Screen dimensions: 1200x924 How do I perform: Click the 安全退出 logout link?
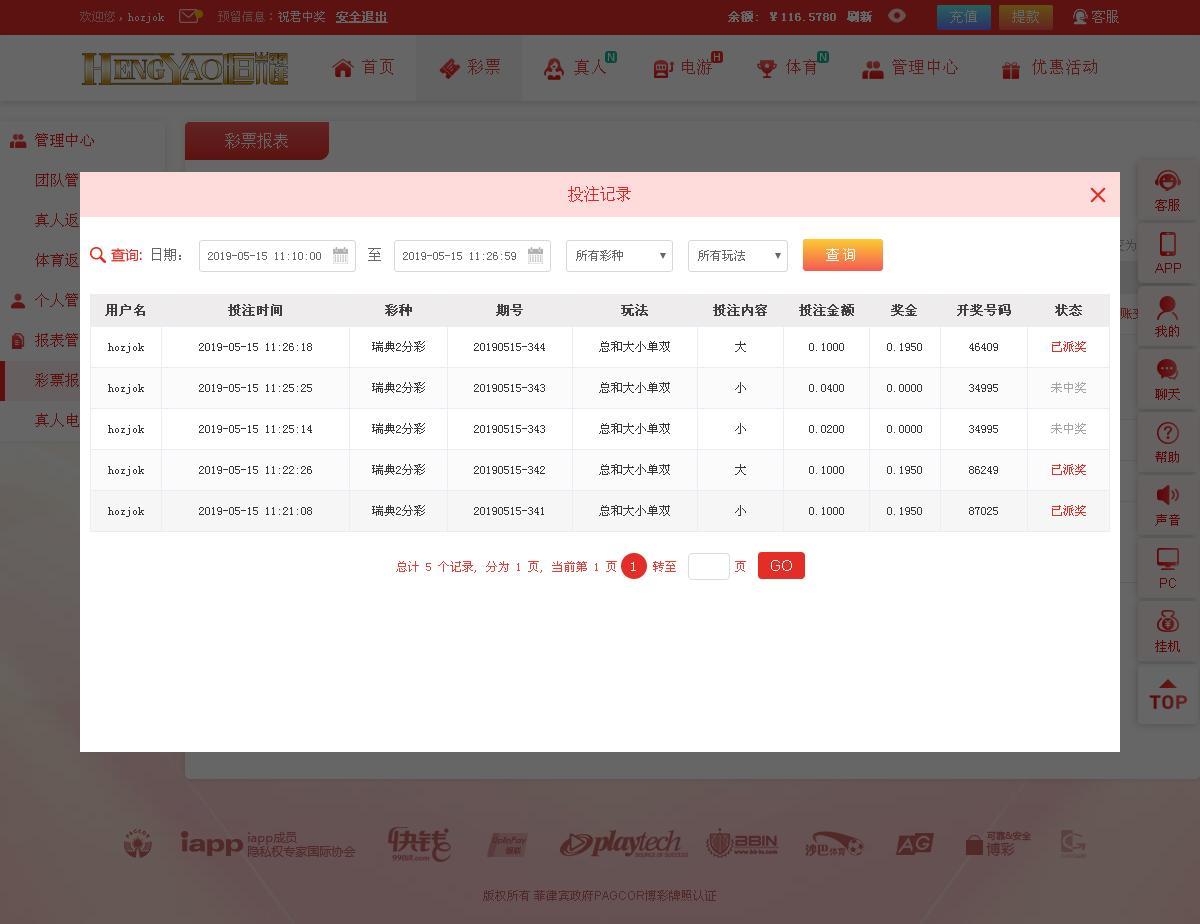[361, 17]
